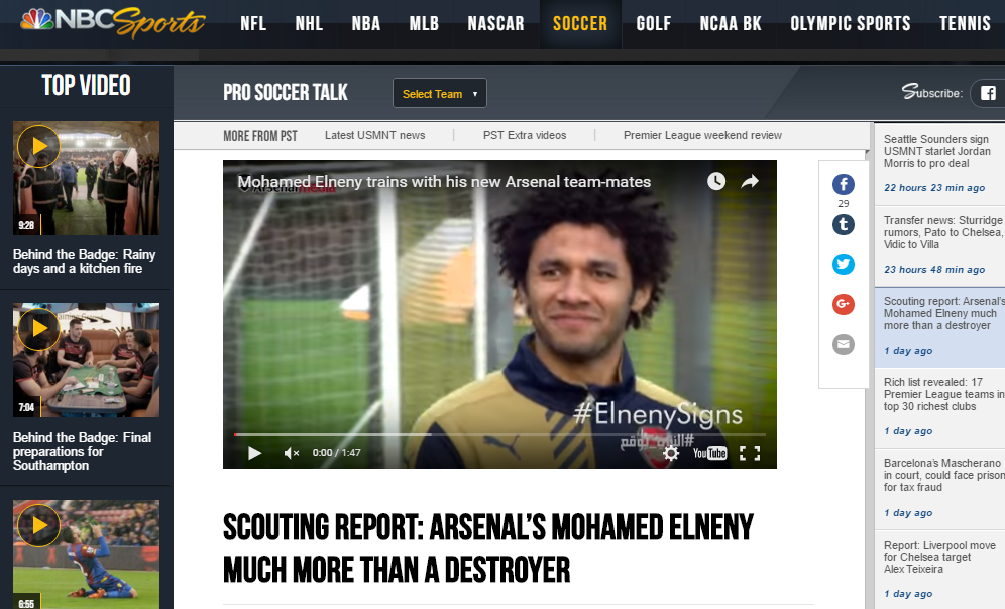Open Latest USMNT news link
1005x609 pixels.
click(375, 135)
